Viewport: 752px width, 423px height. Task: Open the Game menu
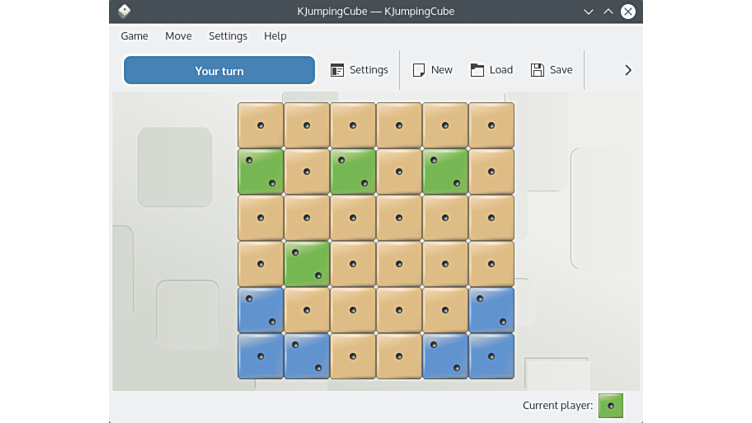pos(134,36)
